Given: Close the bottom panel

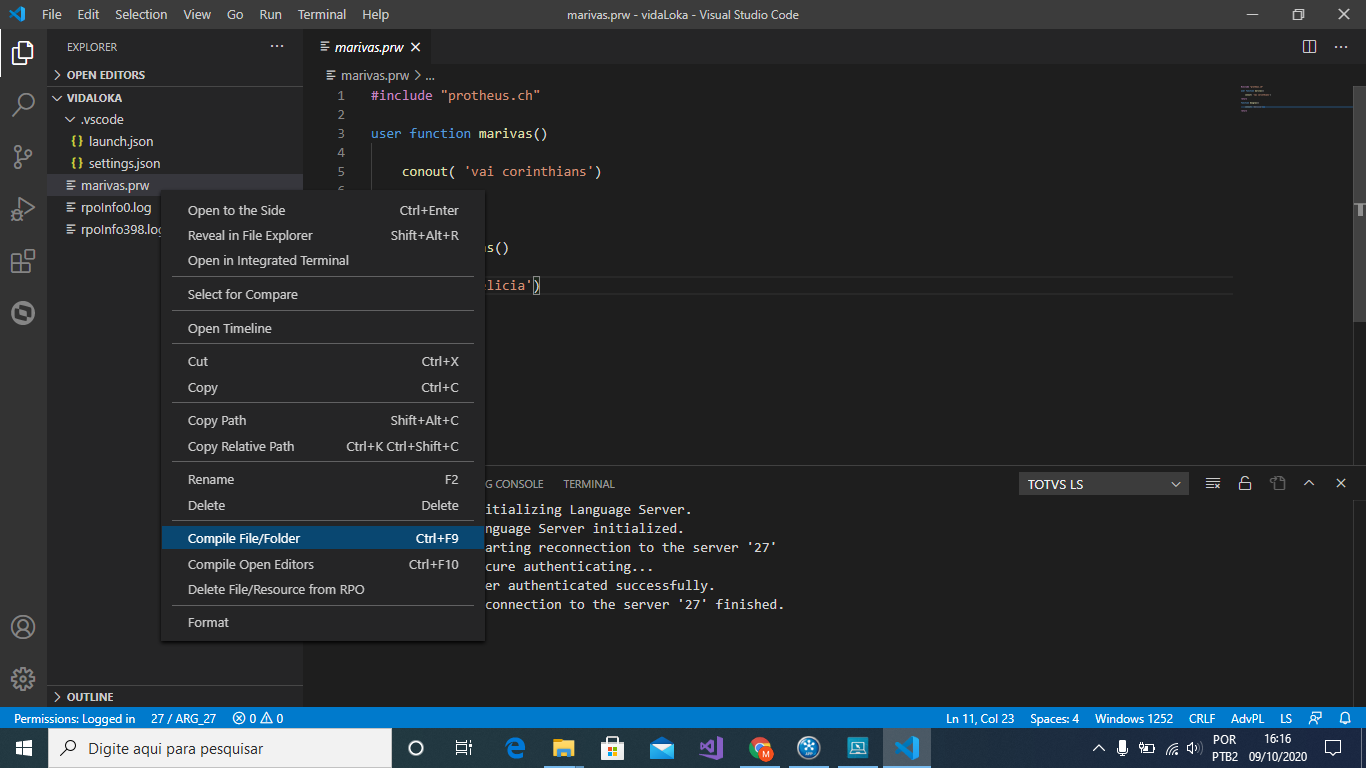Looking at the screenshot, I should (x=1341, y=483).
